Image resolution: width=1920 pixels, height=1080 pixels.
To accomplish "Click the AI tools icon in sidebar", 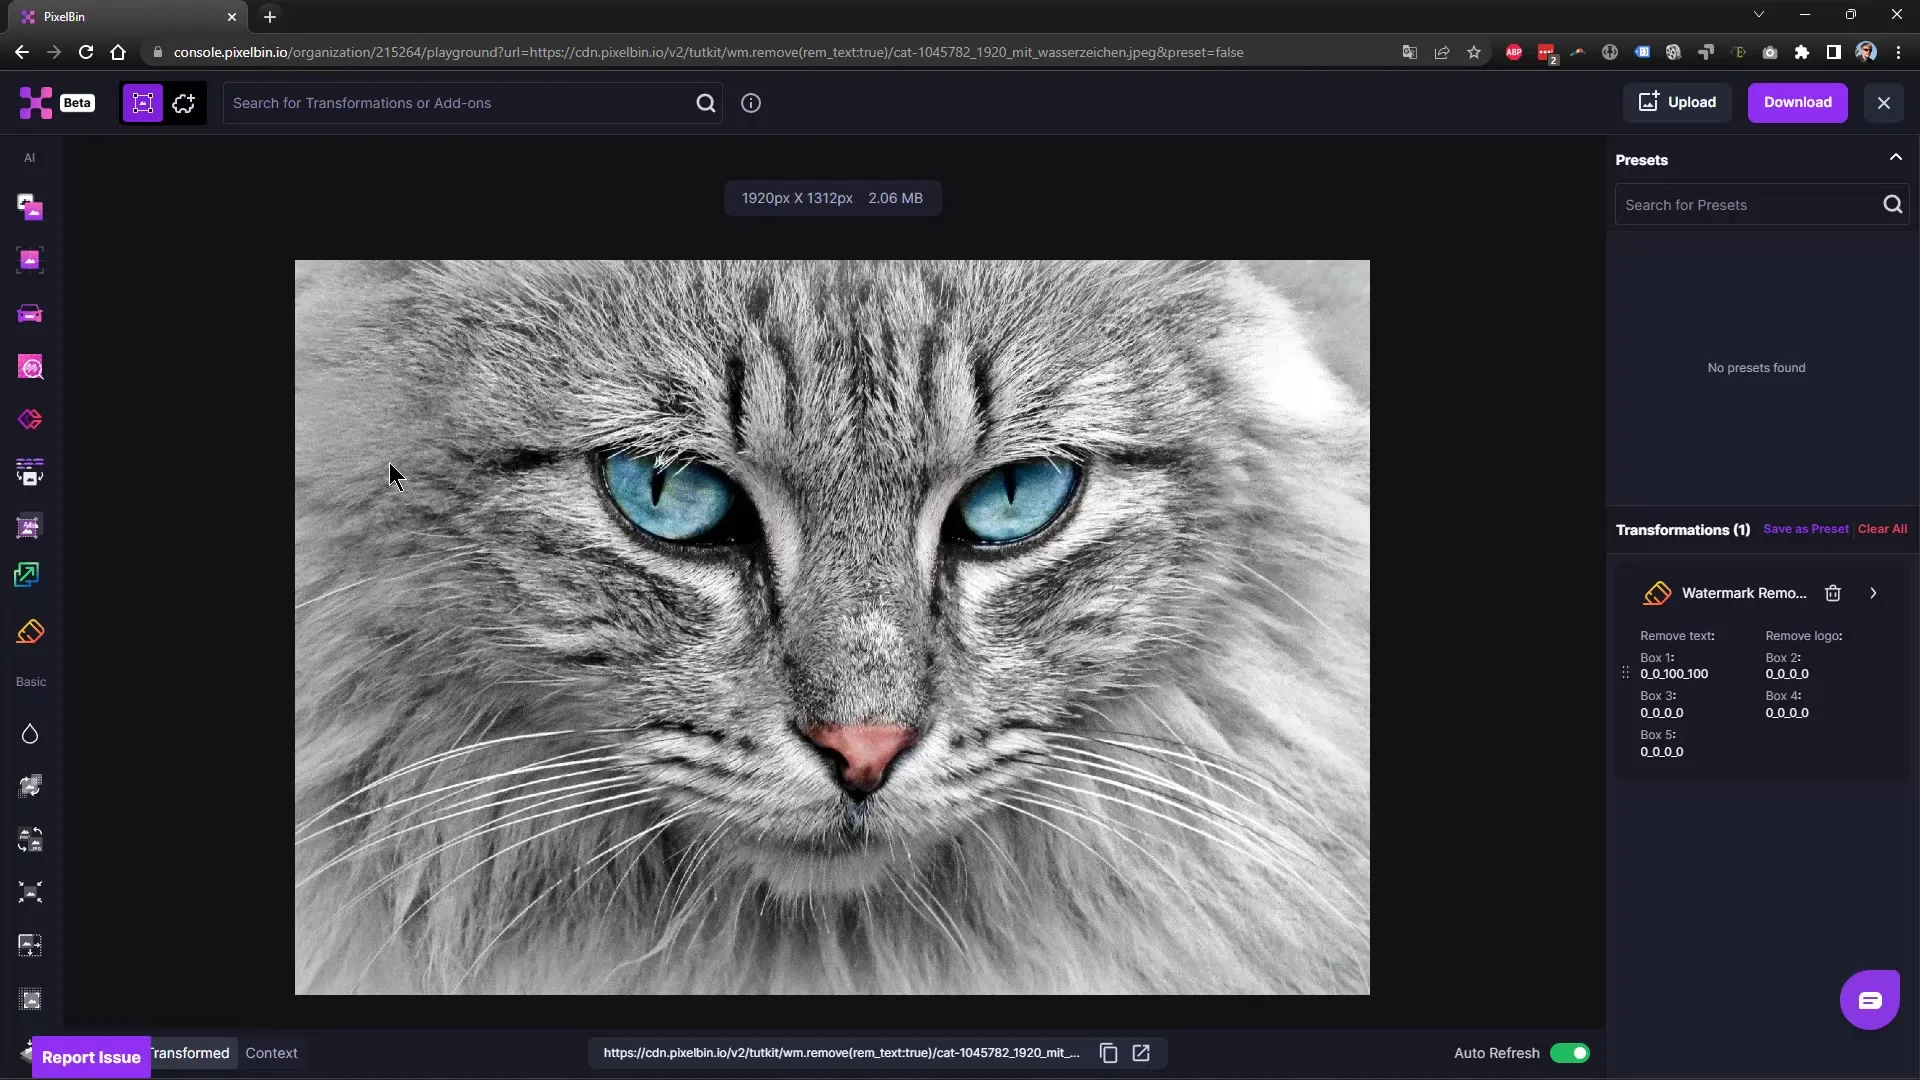I will tap(30, 157).
